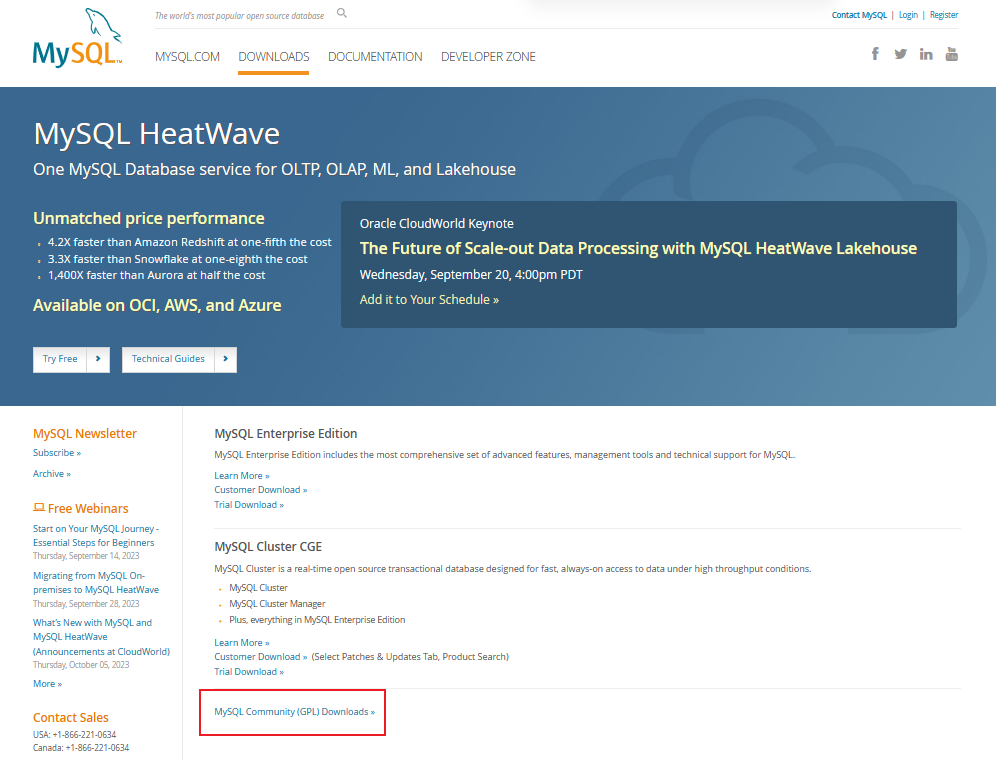Go to the DEVELOPER ZONE tab
The width and height of the screenshot is (996, 760).
(488, 57)
